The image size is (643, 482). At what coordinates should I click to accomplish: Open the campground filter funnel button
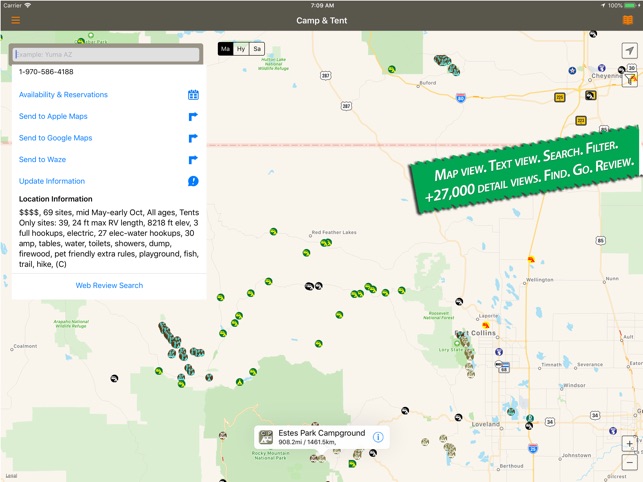tap(630, 79)
